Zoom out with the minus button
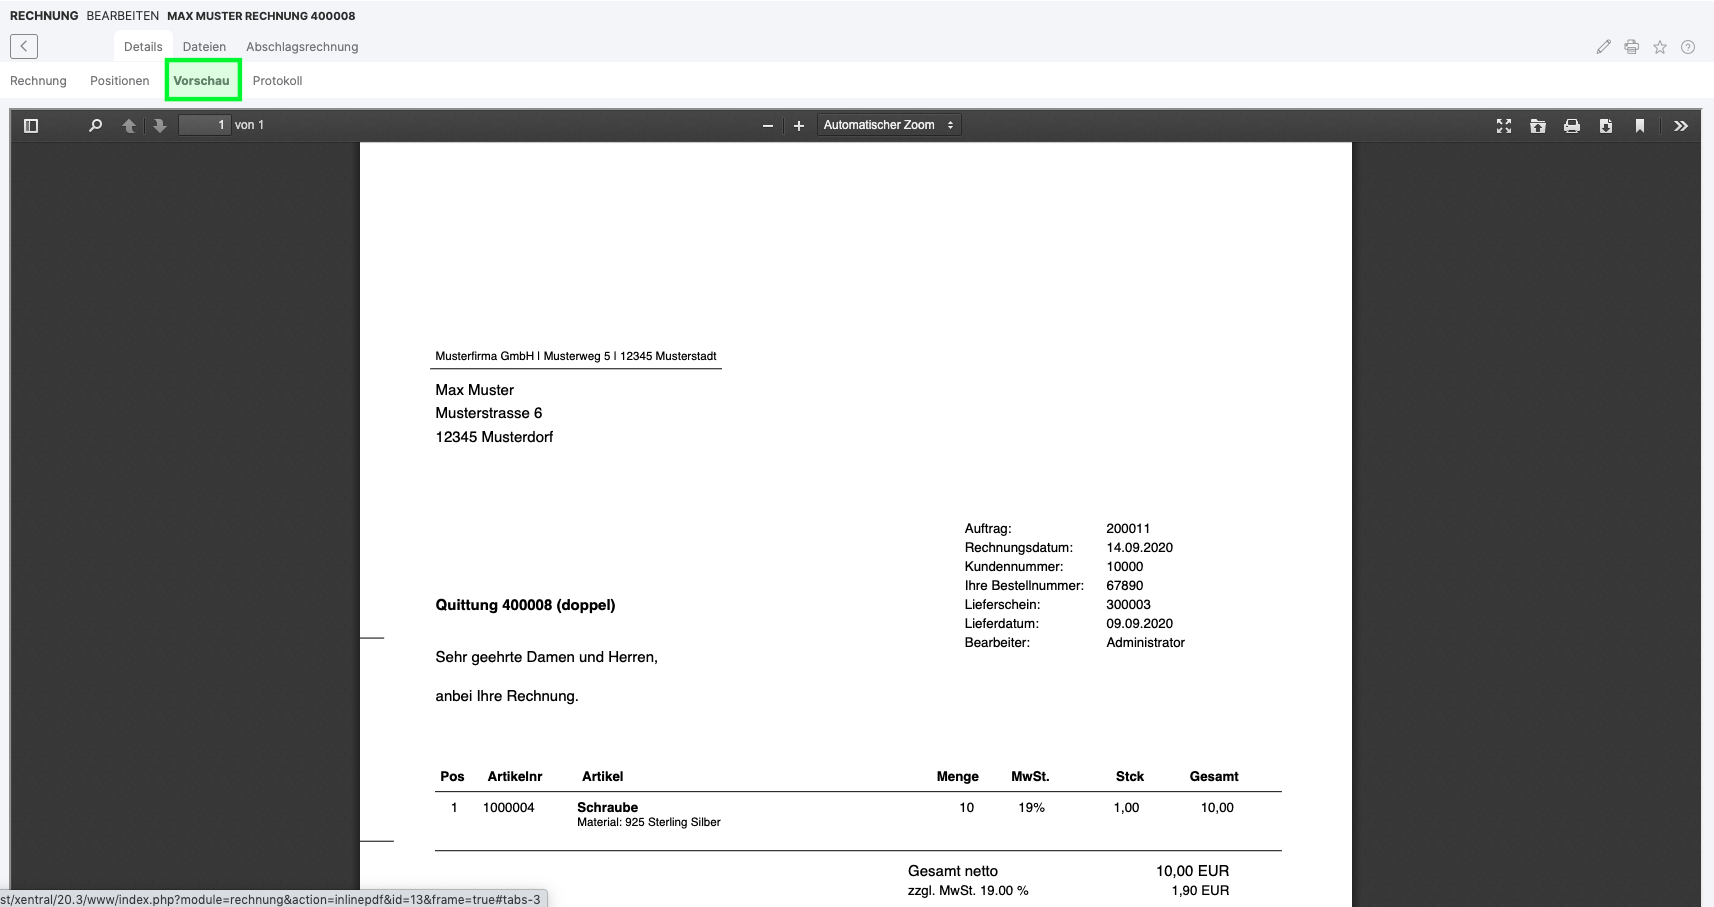This screenshot has height=907, width=1714. point(768,126)
